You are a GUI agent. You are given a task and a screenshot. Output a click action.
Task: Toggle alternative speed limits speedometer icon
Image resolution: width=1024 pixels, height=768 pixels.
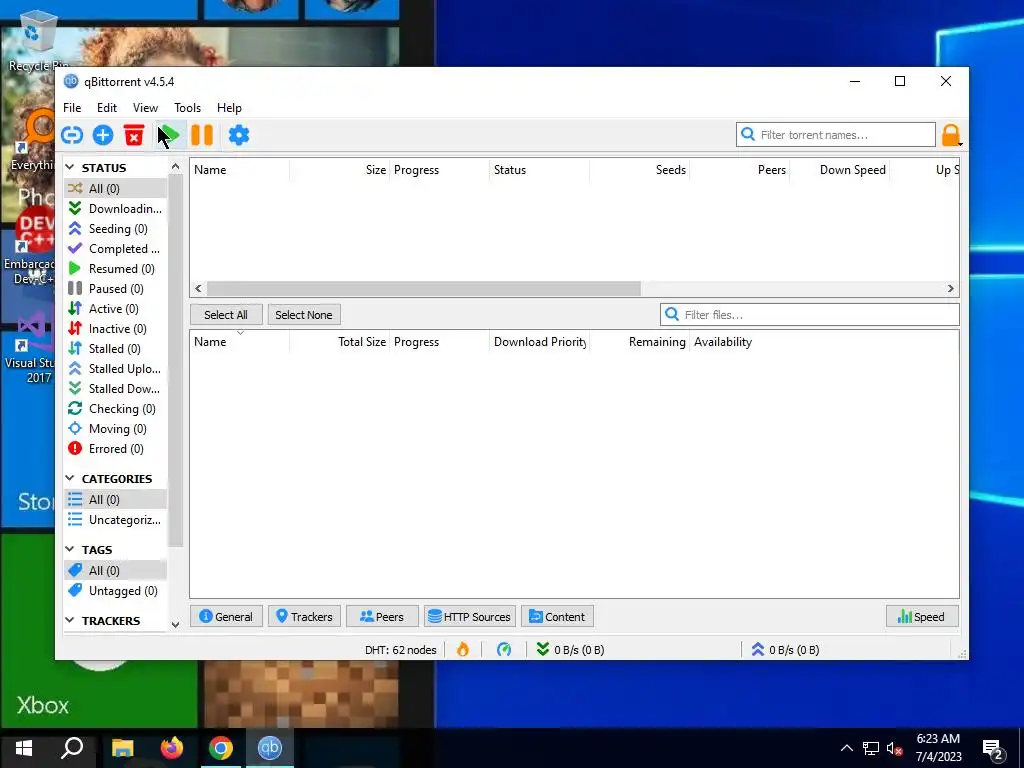point(504,650)
